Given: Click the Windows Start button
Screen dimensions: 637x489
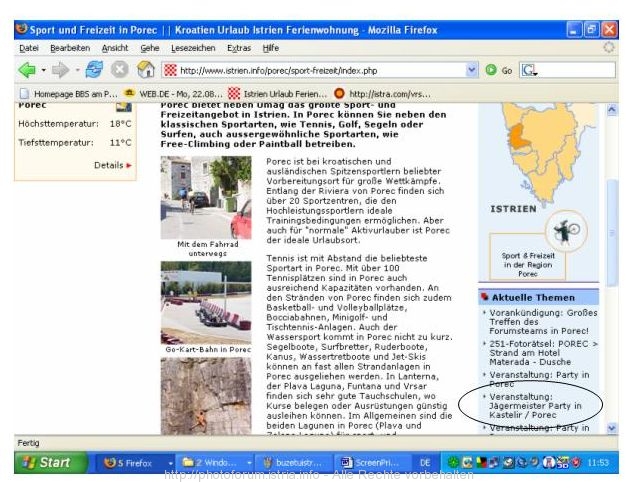Looking at the screenshot, I should click(x=50, y=463).
